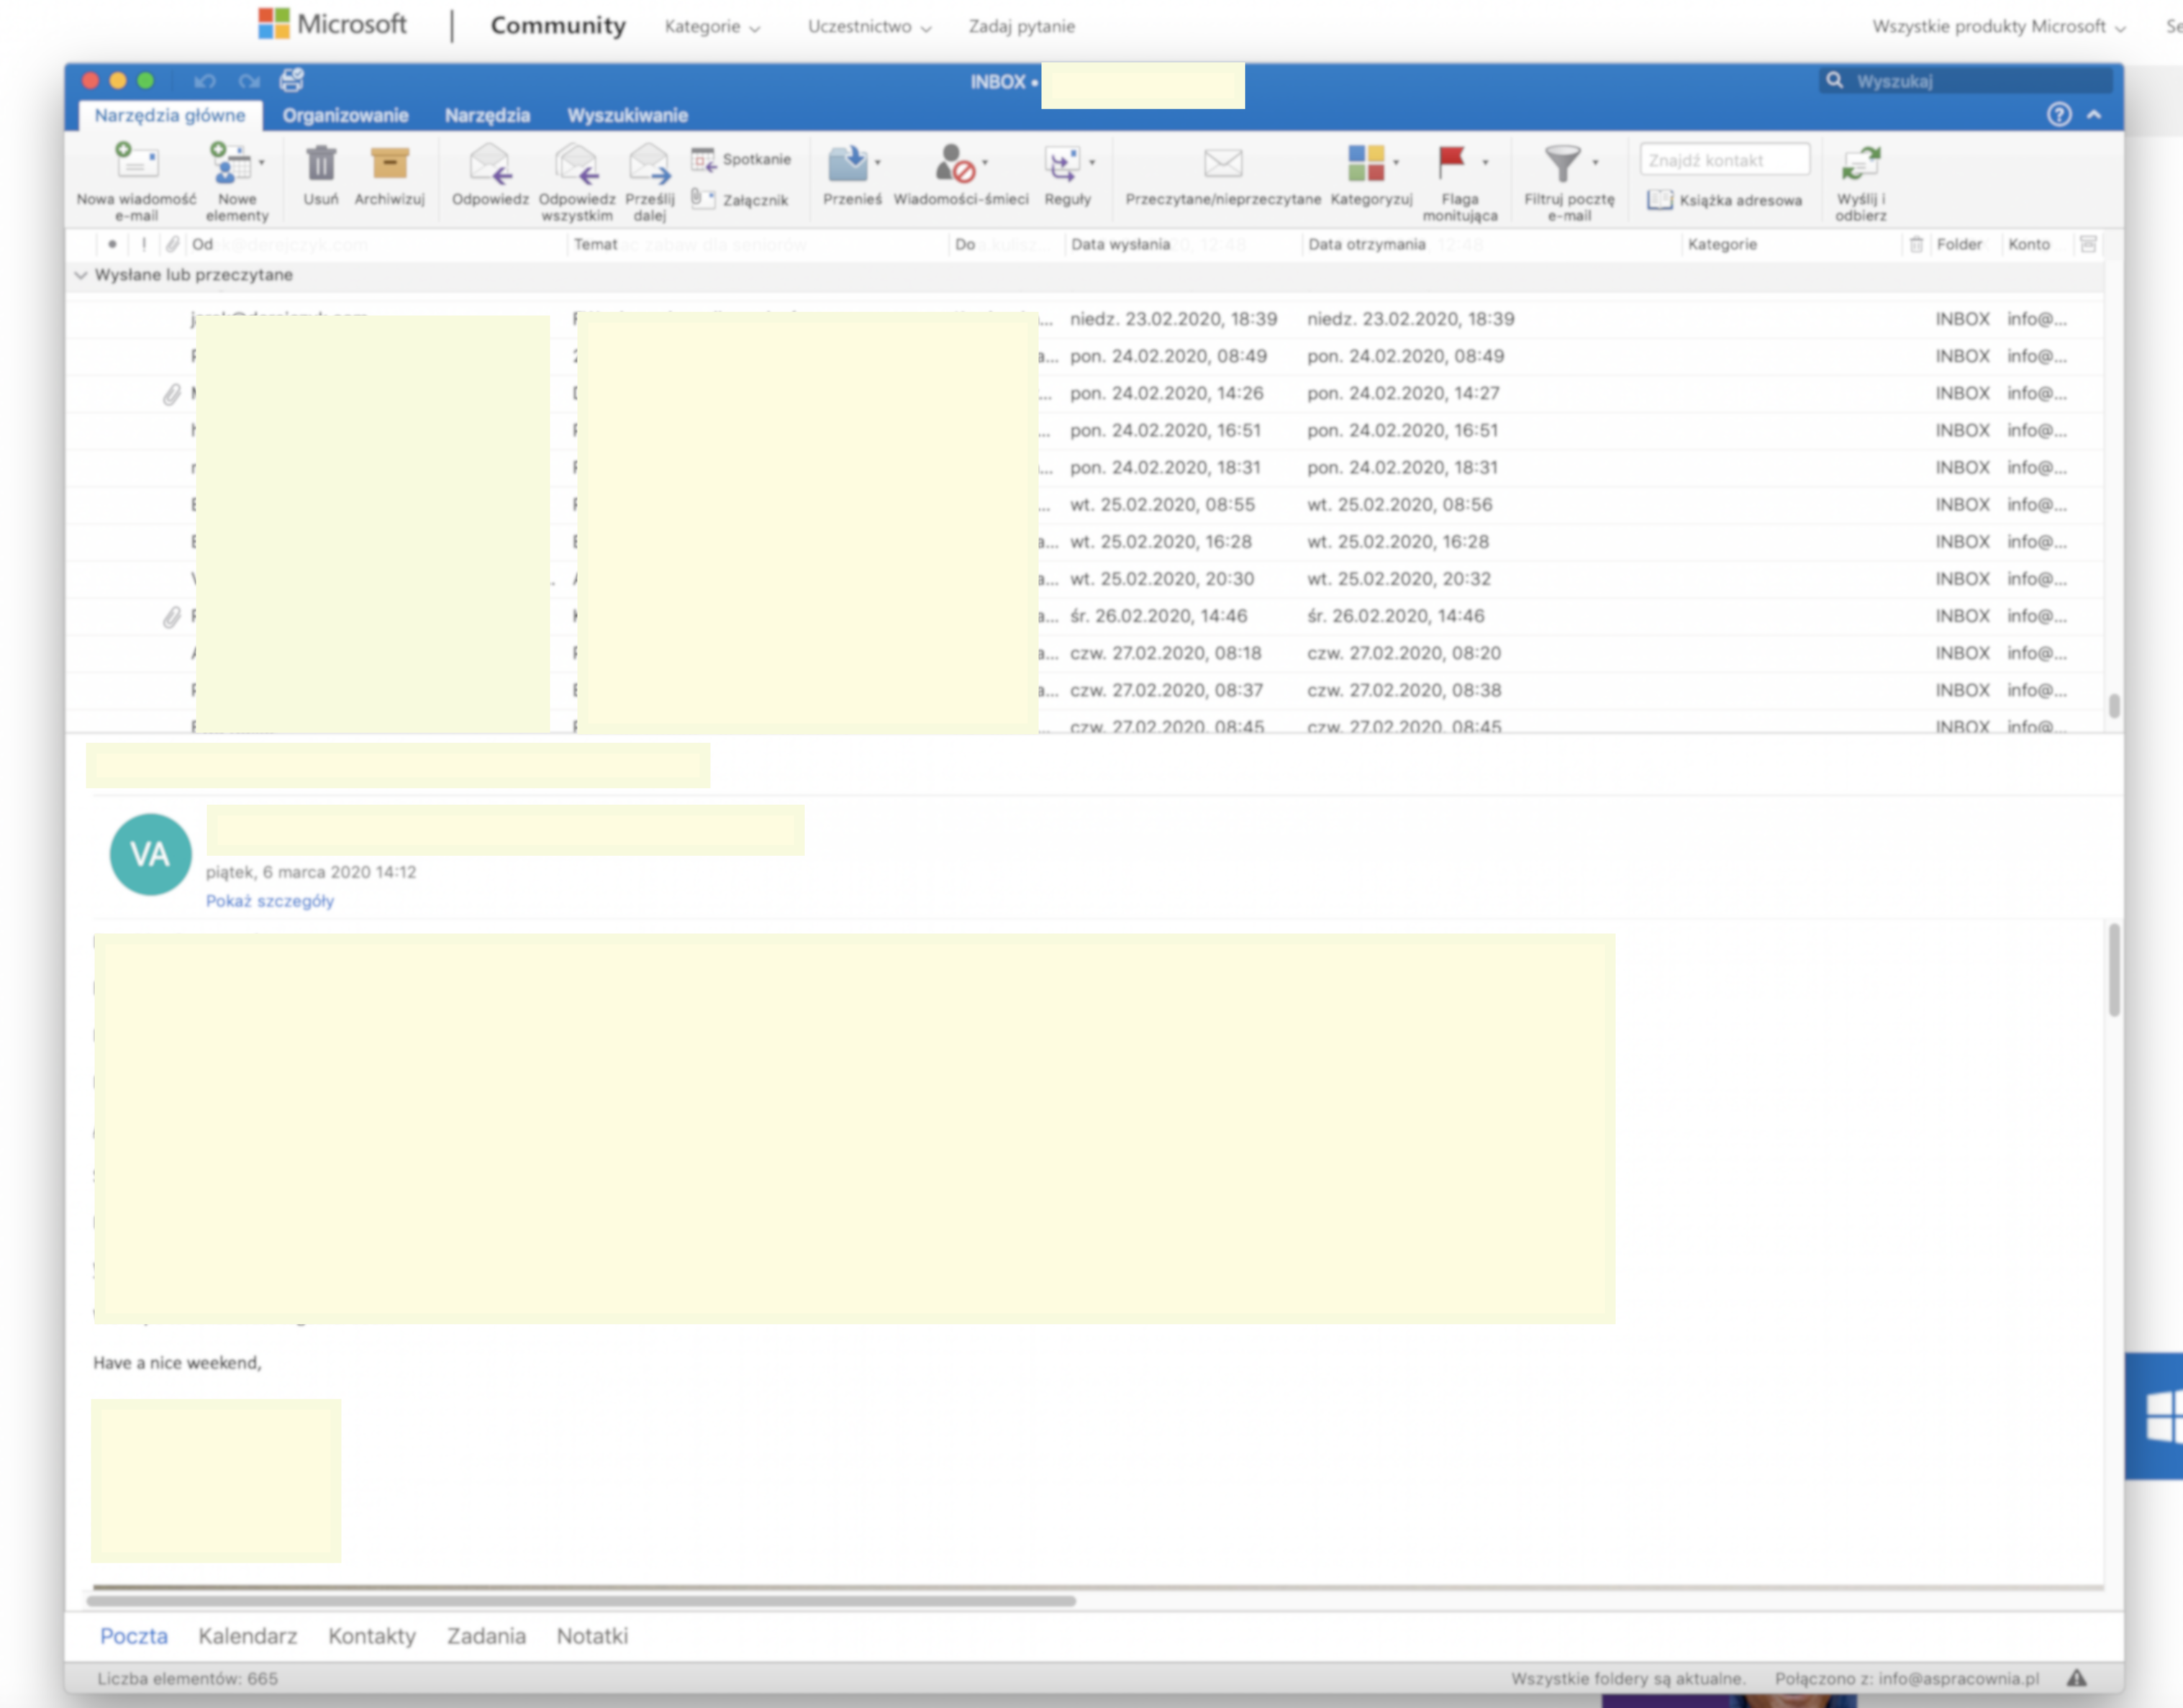Click the horizontal scrollbar in the reading pane
This screenshot has width=2183, height=1708.
pos(580,1601)
